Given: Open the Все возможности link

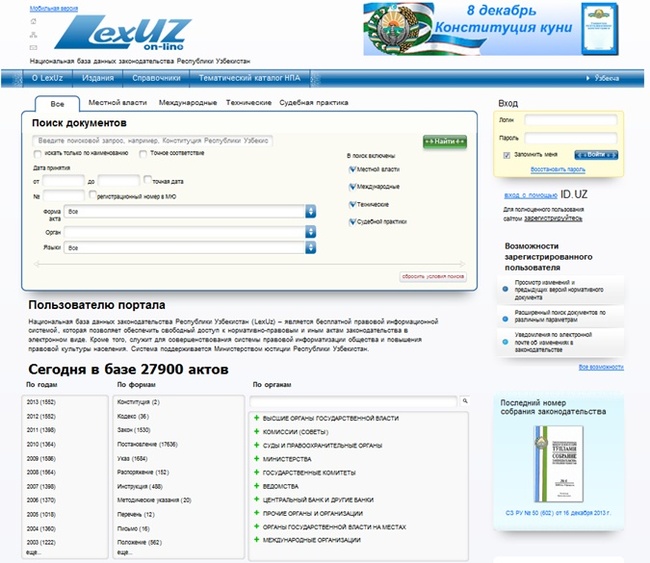Looking at the screenshot, I should [601, 367].
